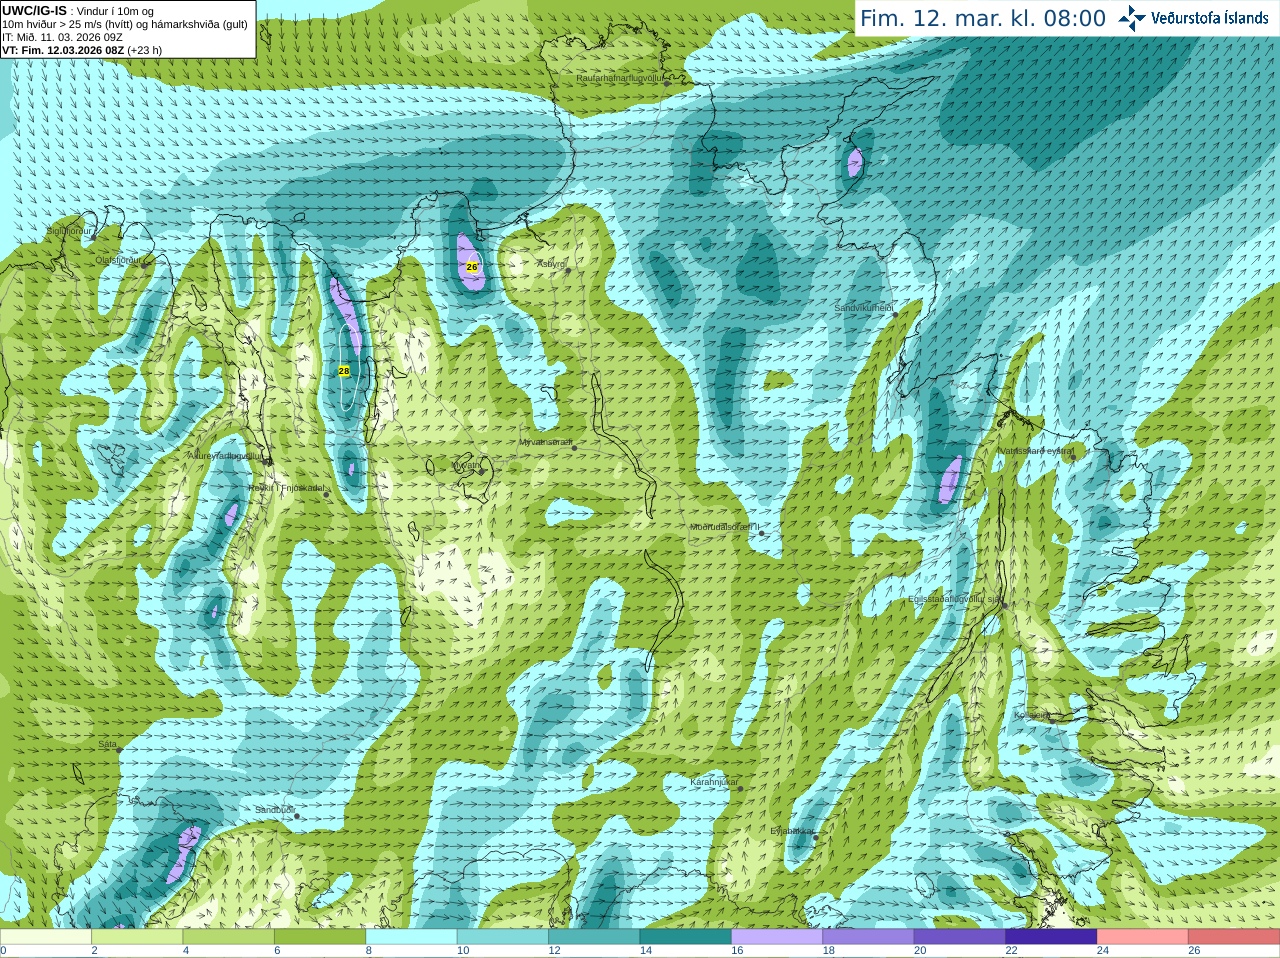Click the Mývatnsöræfi station label
1280x958 pixels.
pos(545,441)
